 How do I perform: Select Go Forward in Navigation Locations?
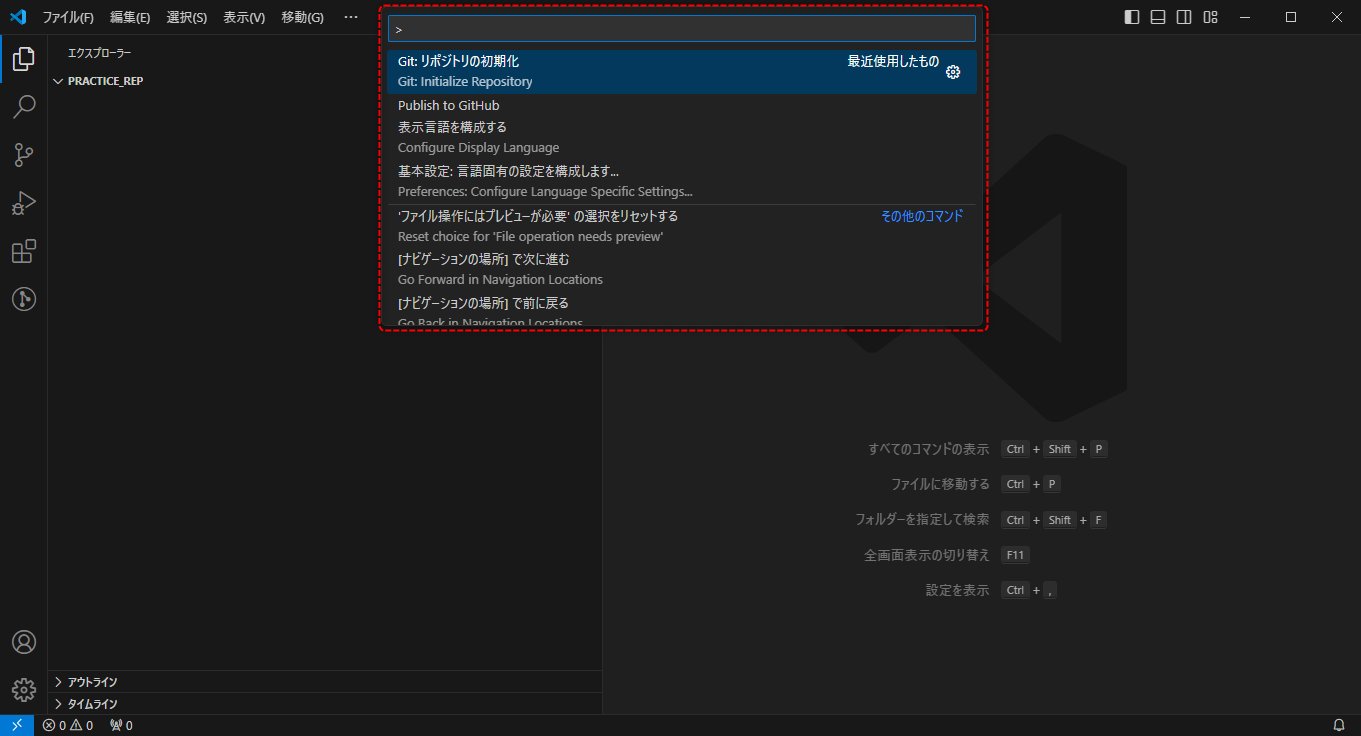coord(682,270)
